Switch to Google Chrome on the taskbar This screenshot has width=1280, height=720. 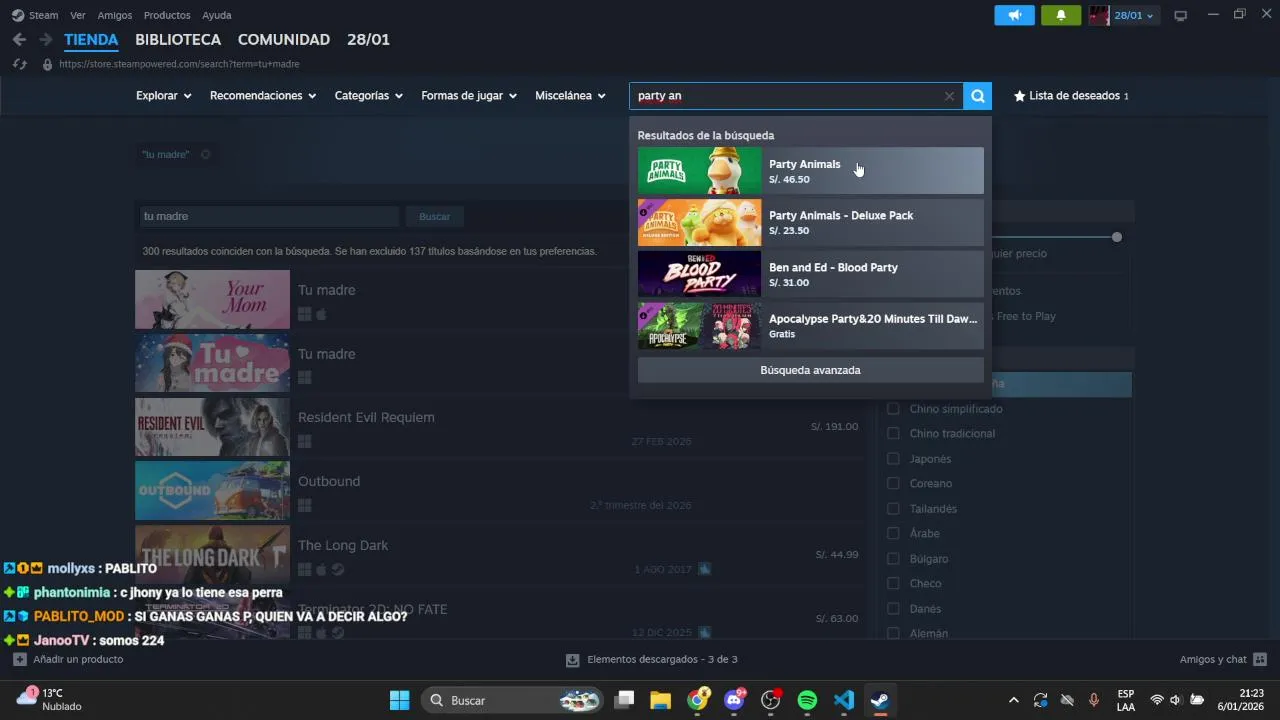(698, 700)
